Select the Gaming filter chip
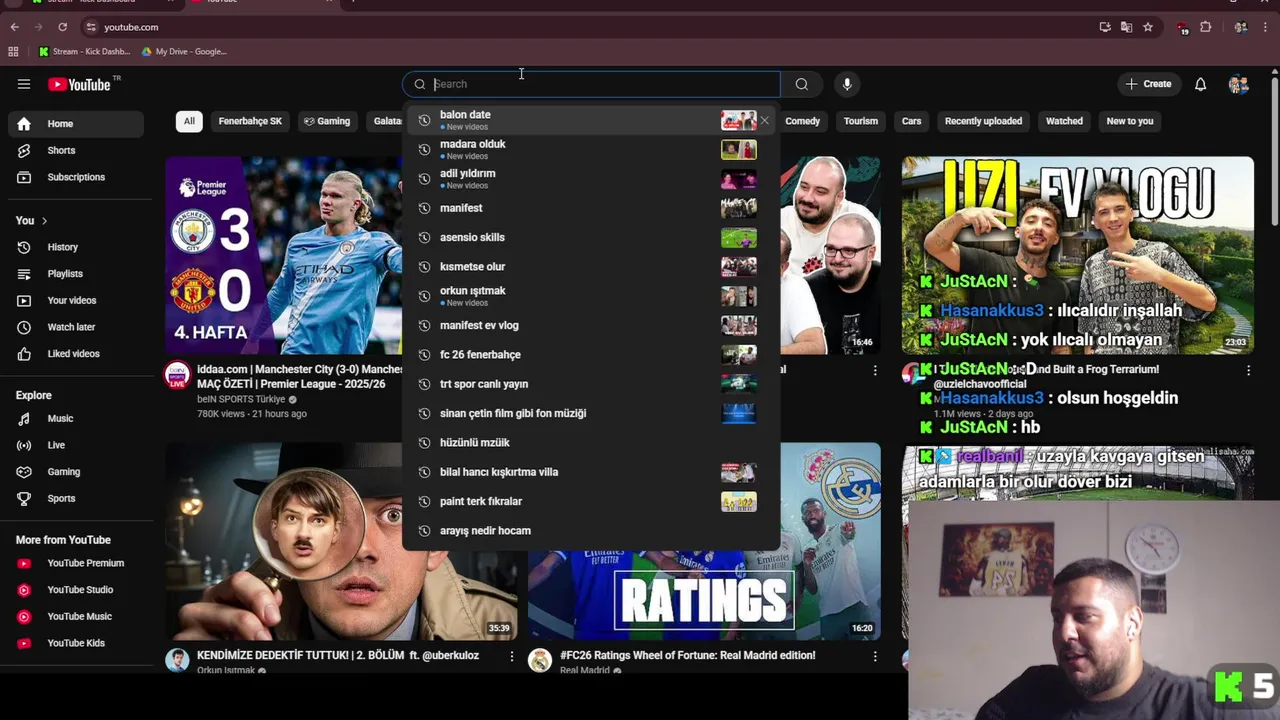This screenshot has height=720, width=1280. [x=327, y=121]
